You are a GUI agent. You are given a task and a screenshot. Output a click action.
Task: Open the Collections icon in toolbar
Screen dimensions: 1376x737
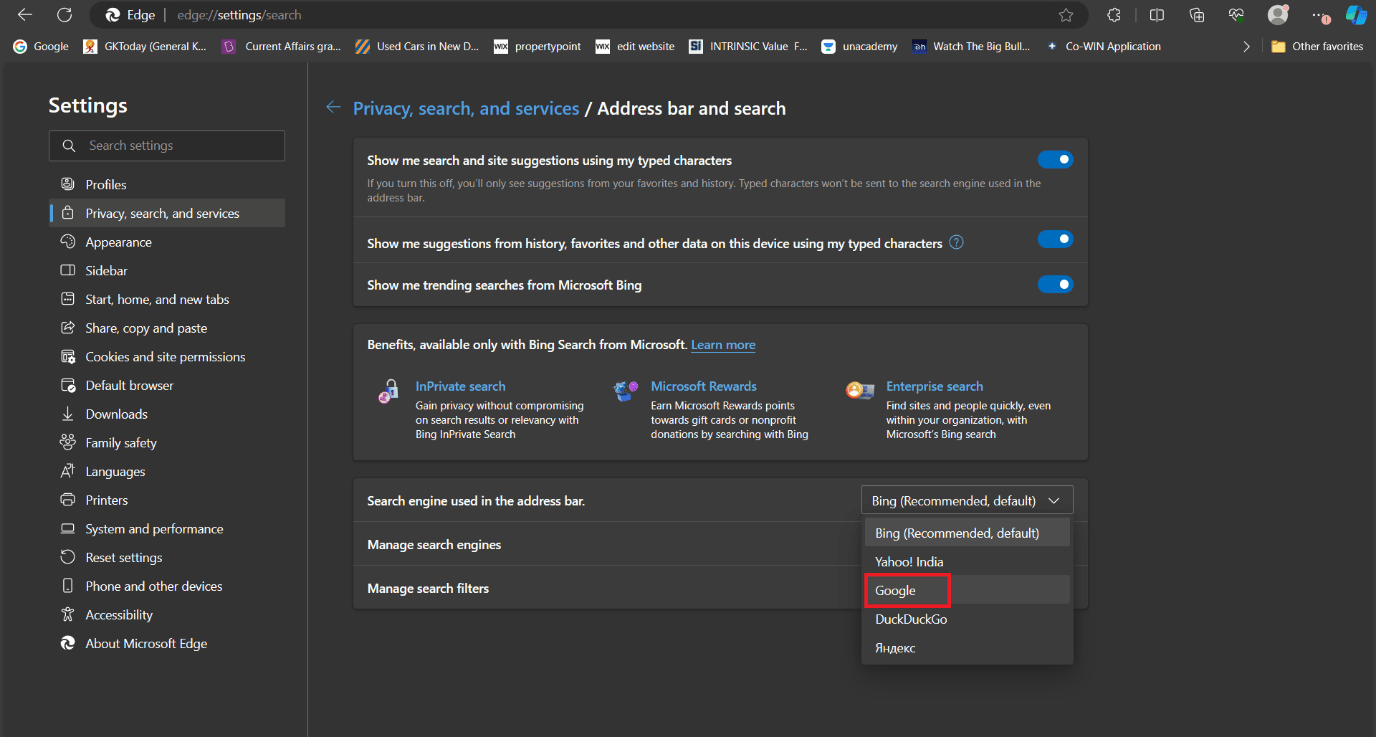pyautogui.click(x=1197, y=15)
